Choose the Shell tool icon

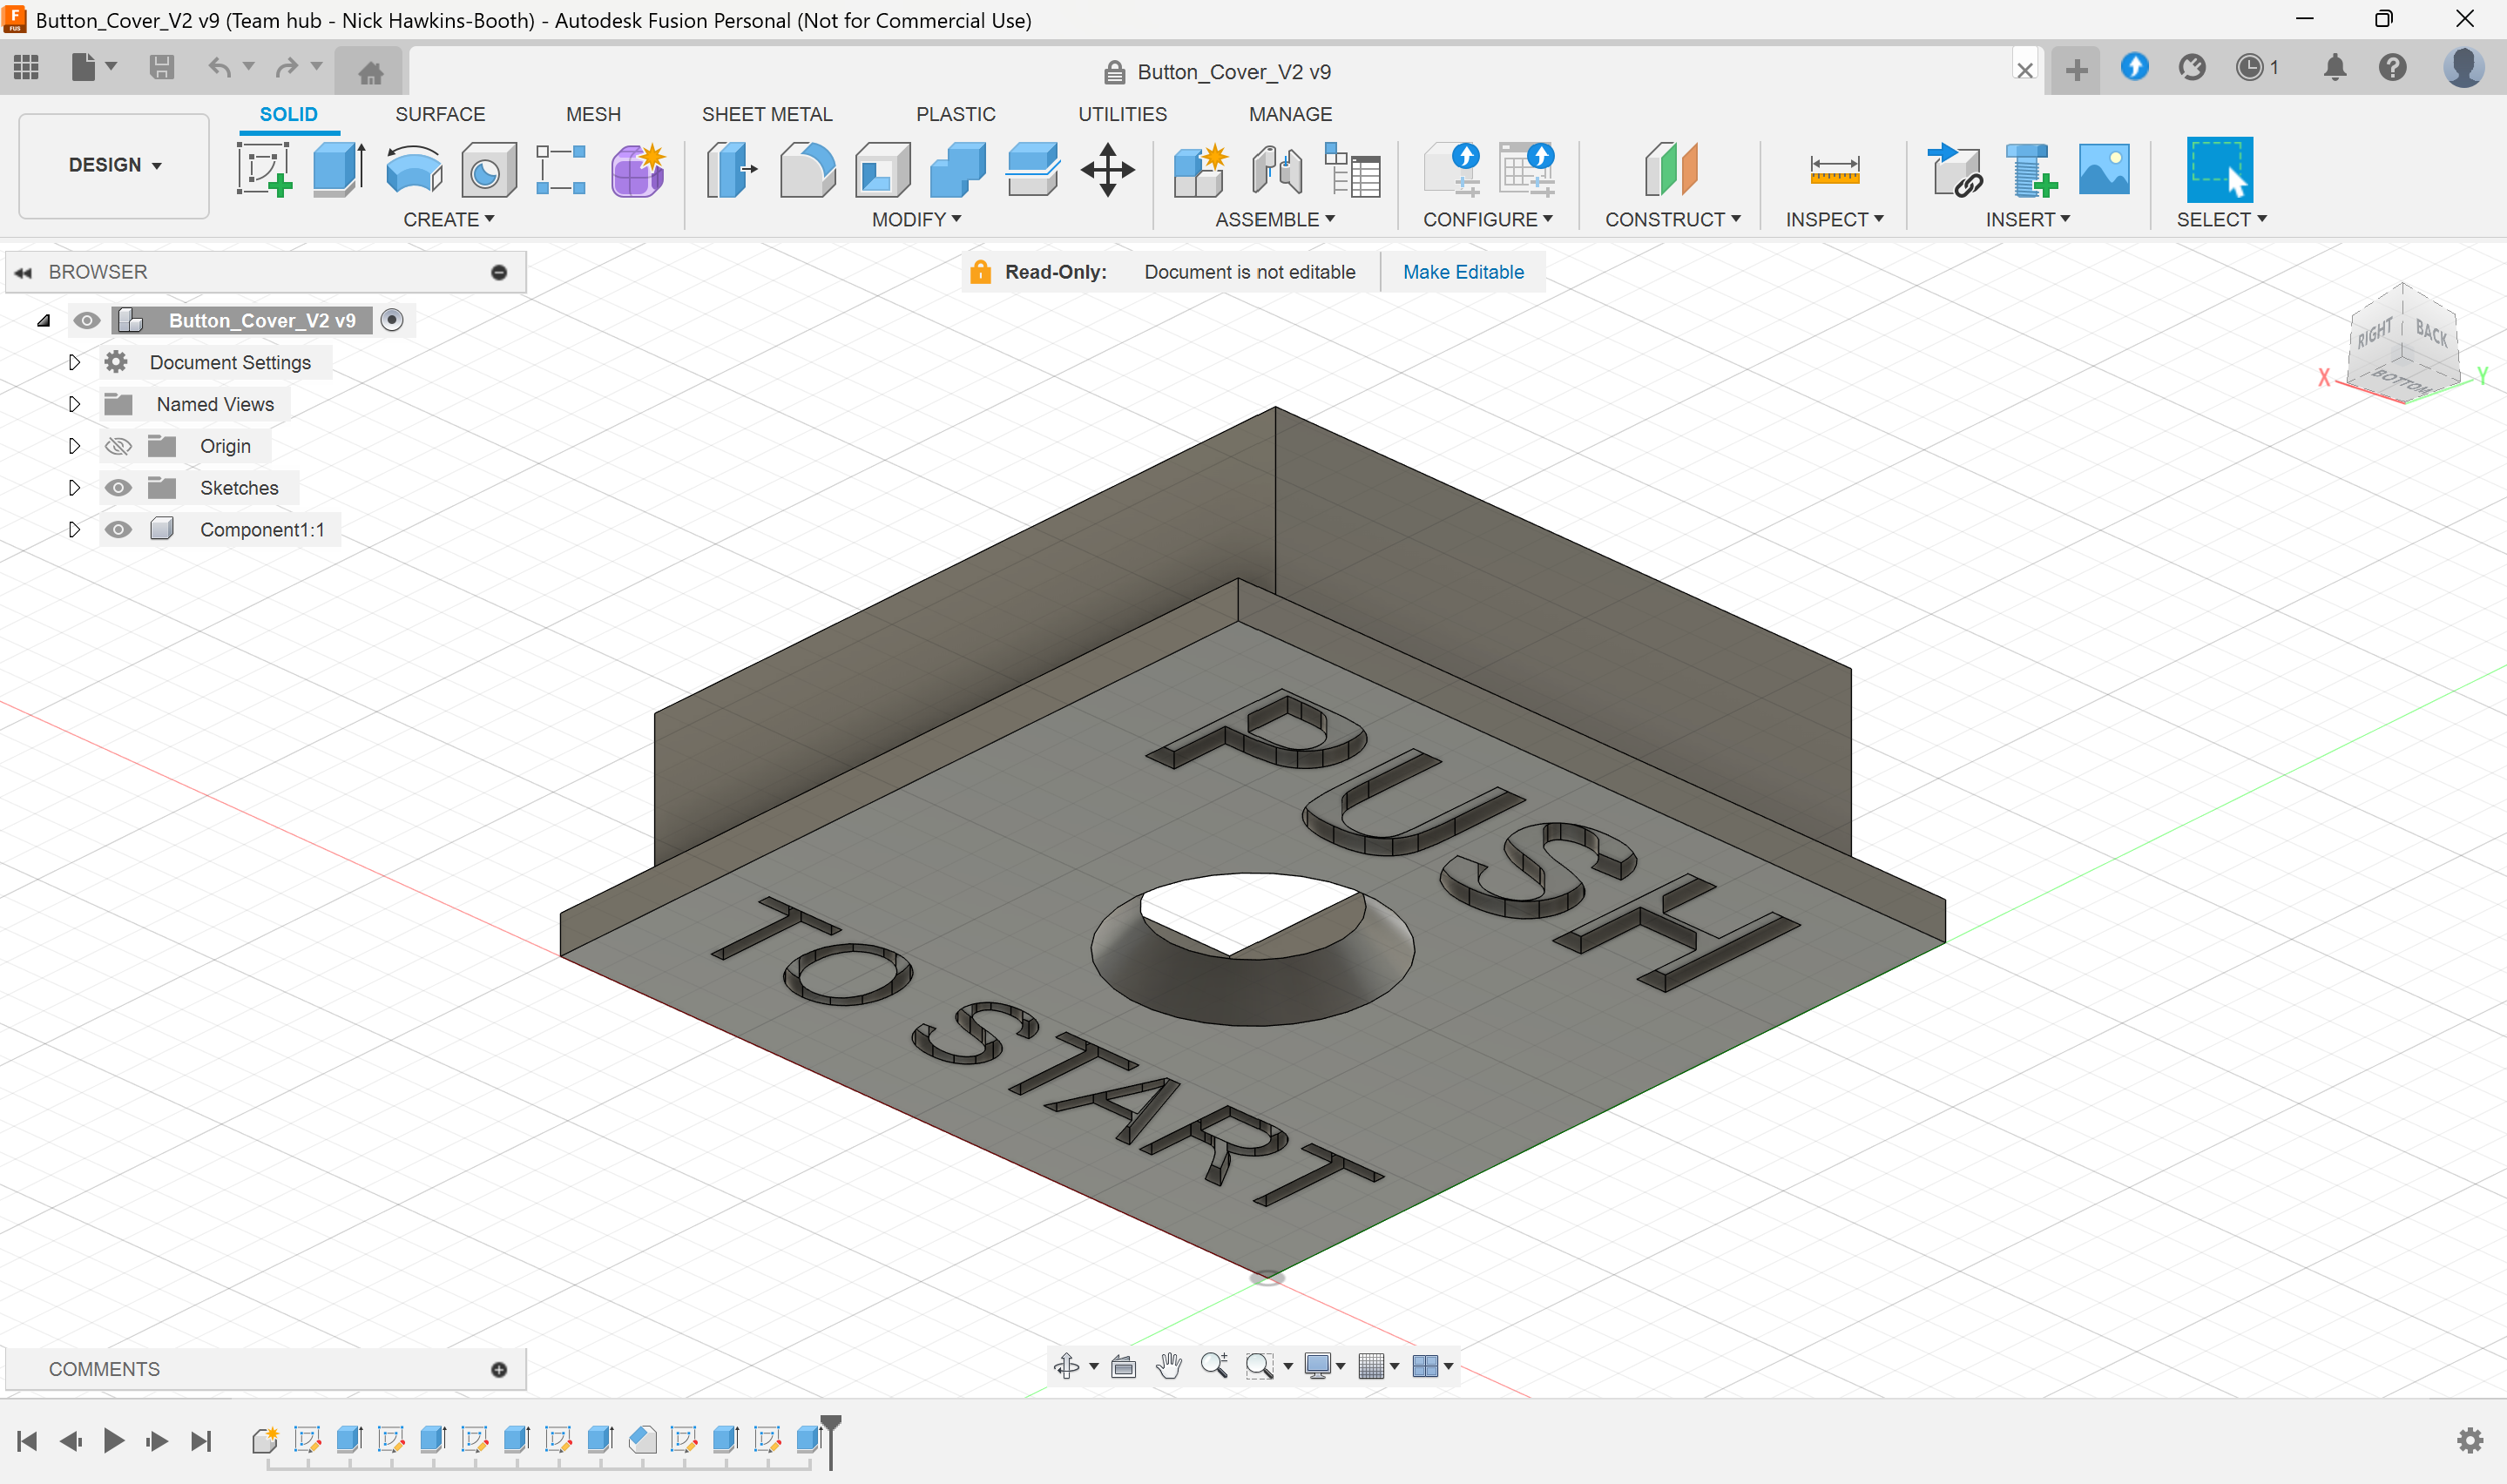pyautogui.click(x=882, y=169)
